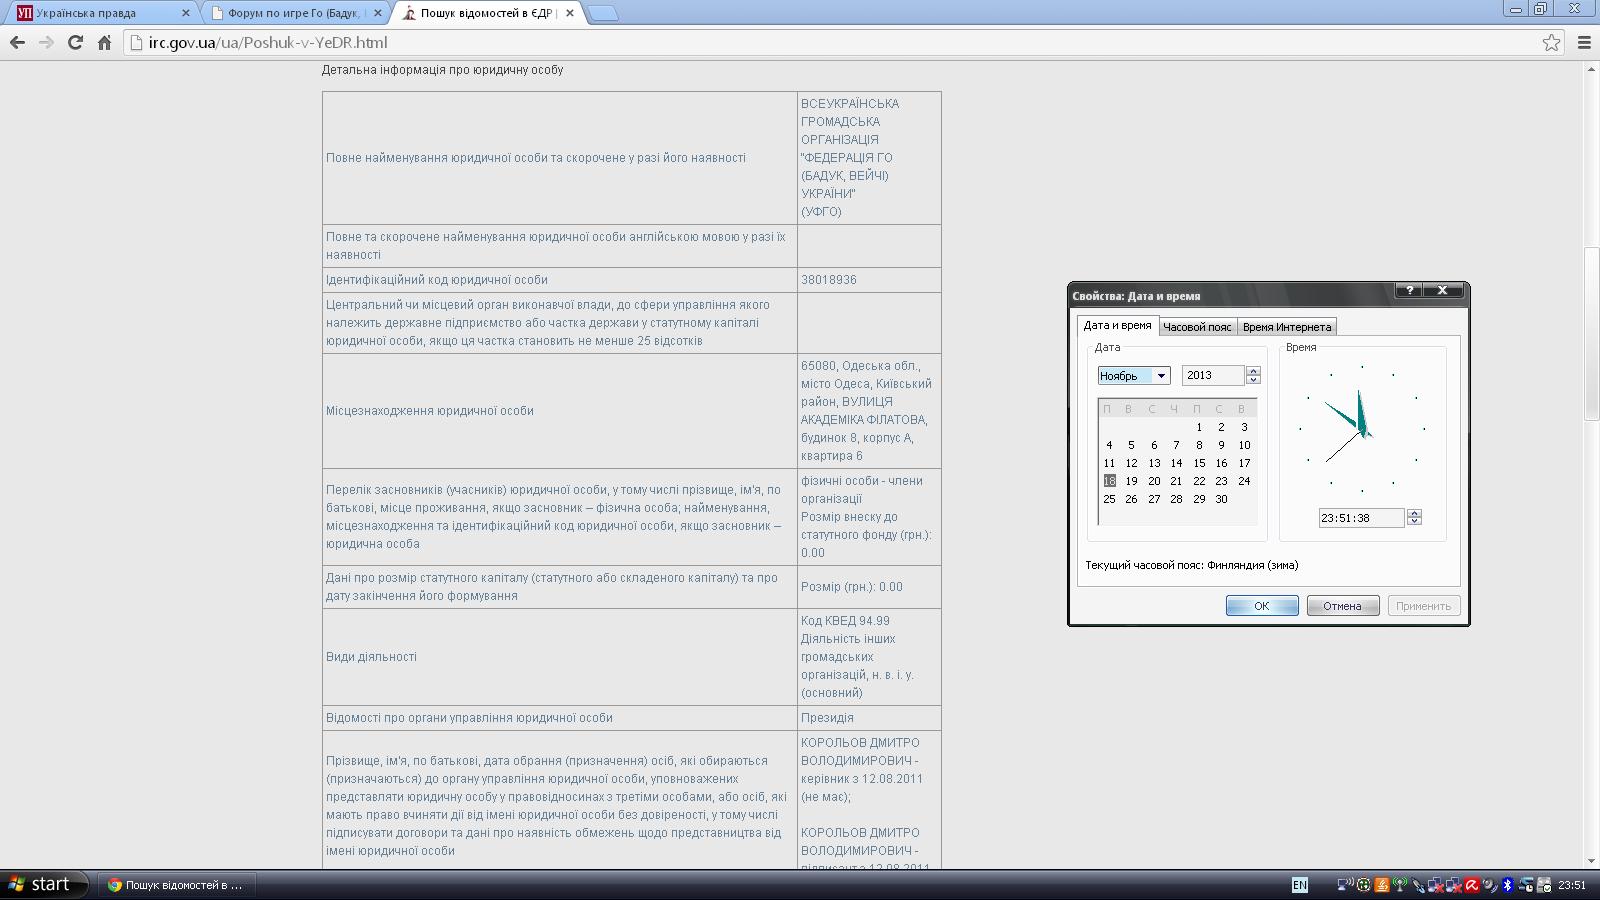Click the EN language indicator in taskbar
This screenshot has height=900, width=1600.
coord(1299,885)
